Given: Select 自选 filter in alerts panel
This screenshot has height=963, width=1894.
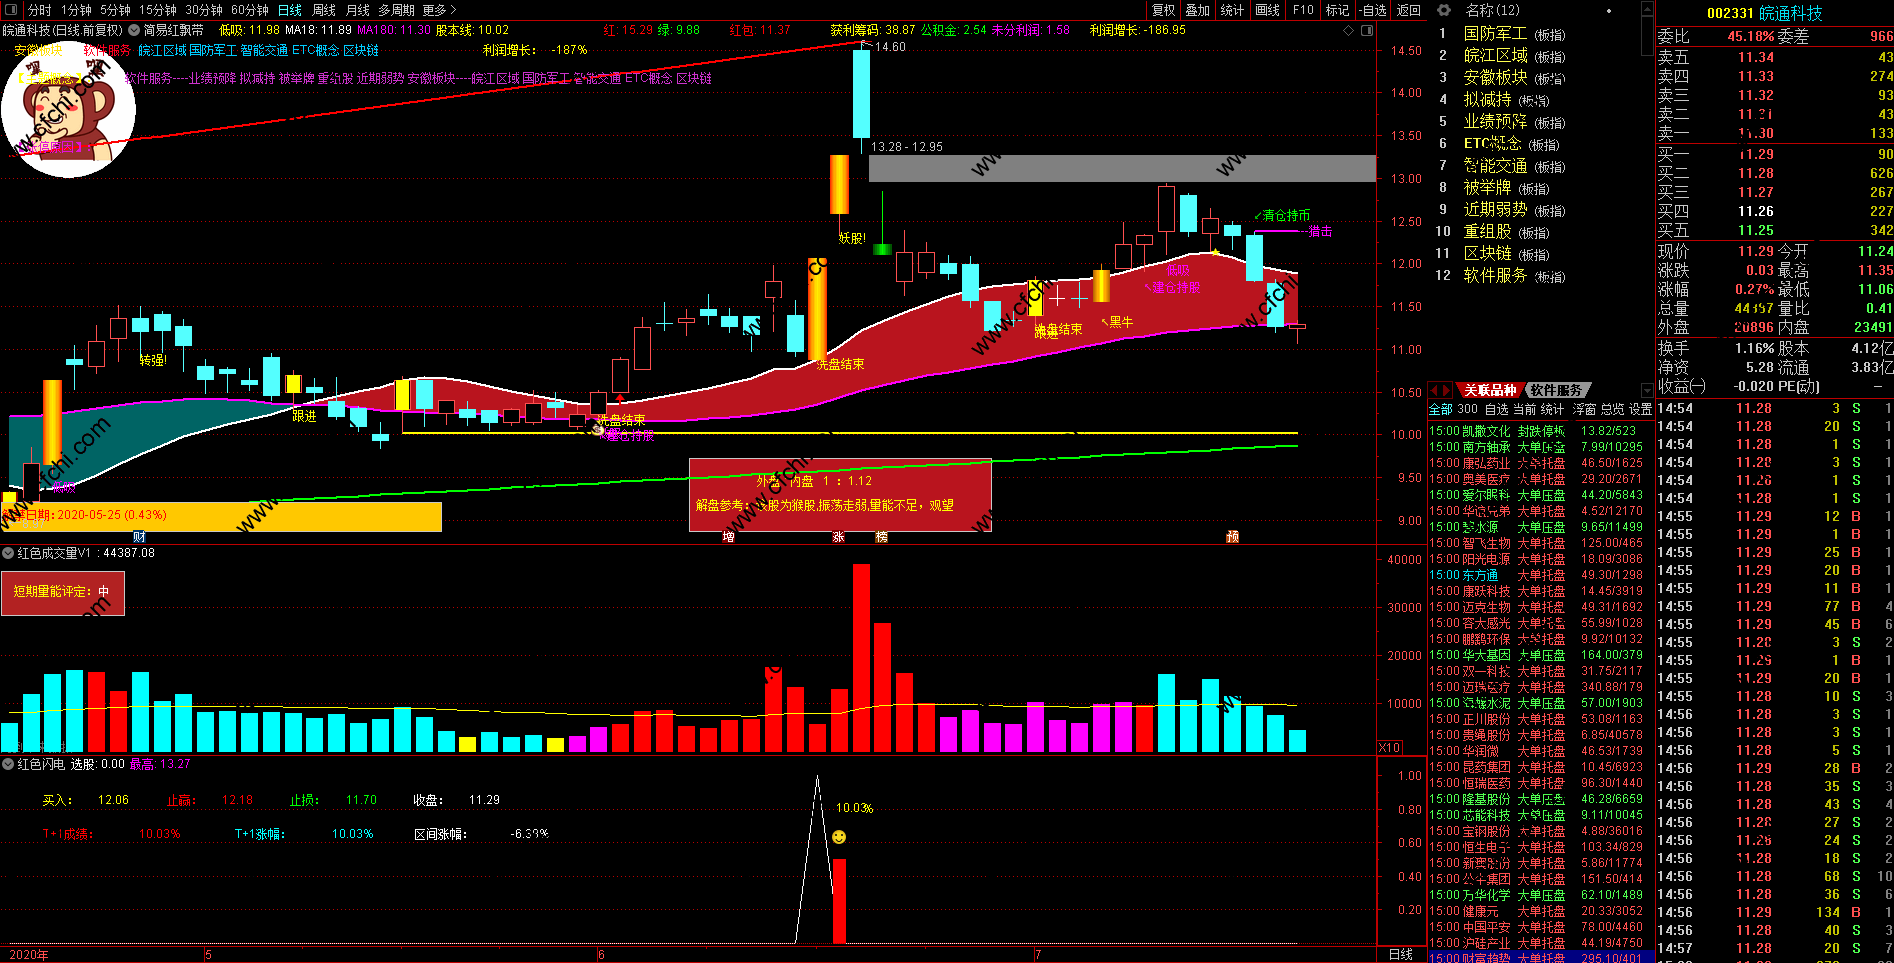Looking at the screenshot, I should (1496, 409).
